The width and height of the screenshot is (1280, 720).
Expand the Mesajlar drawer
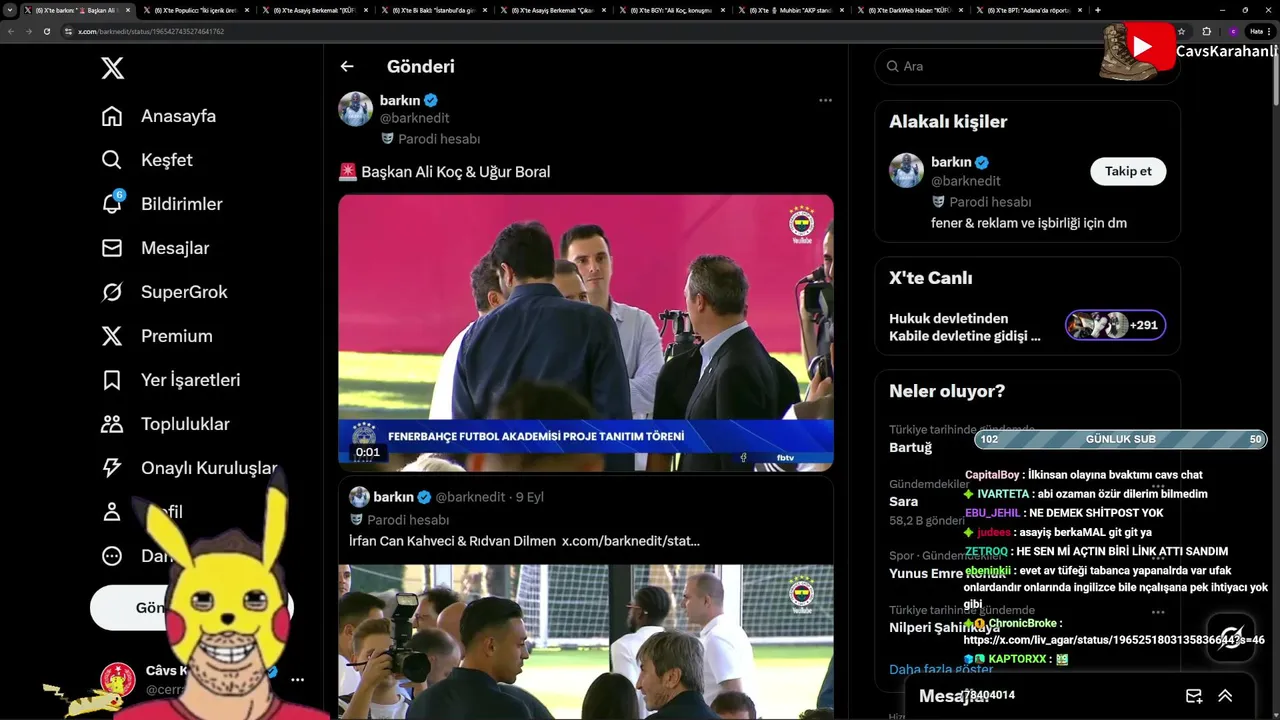(x=1225, y=696)
